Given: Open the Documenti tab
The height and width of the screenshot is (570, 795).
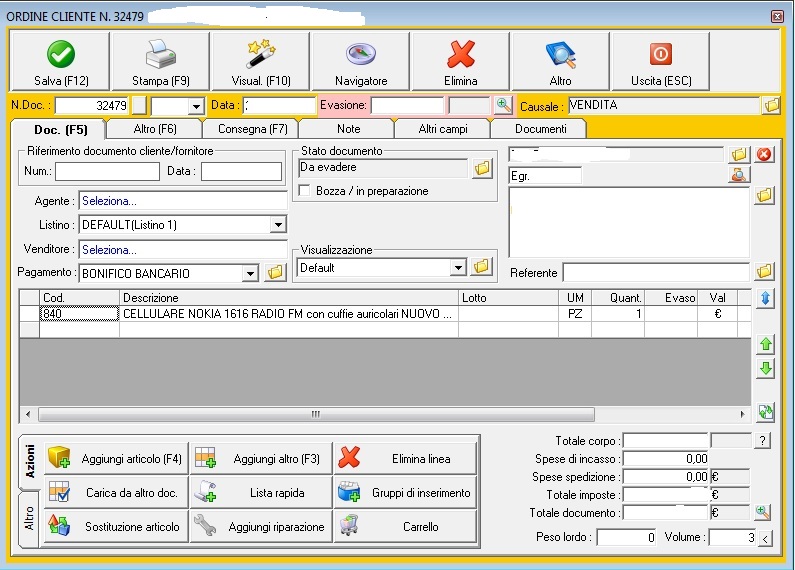Looking at the screenshot, I should (540, 129).
